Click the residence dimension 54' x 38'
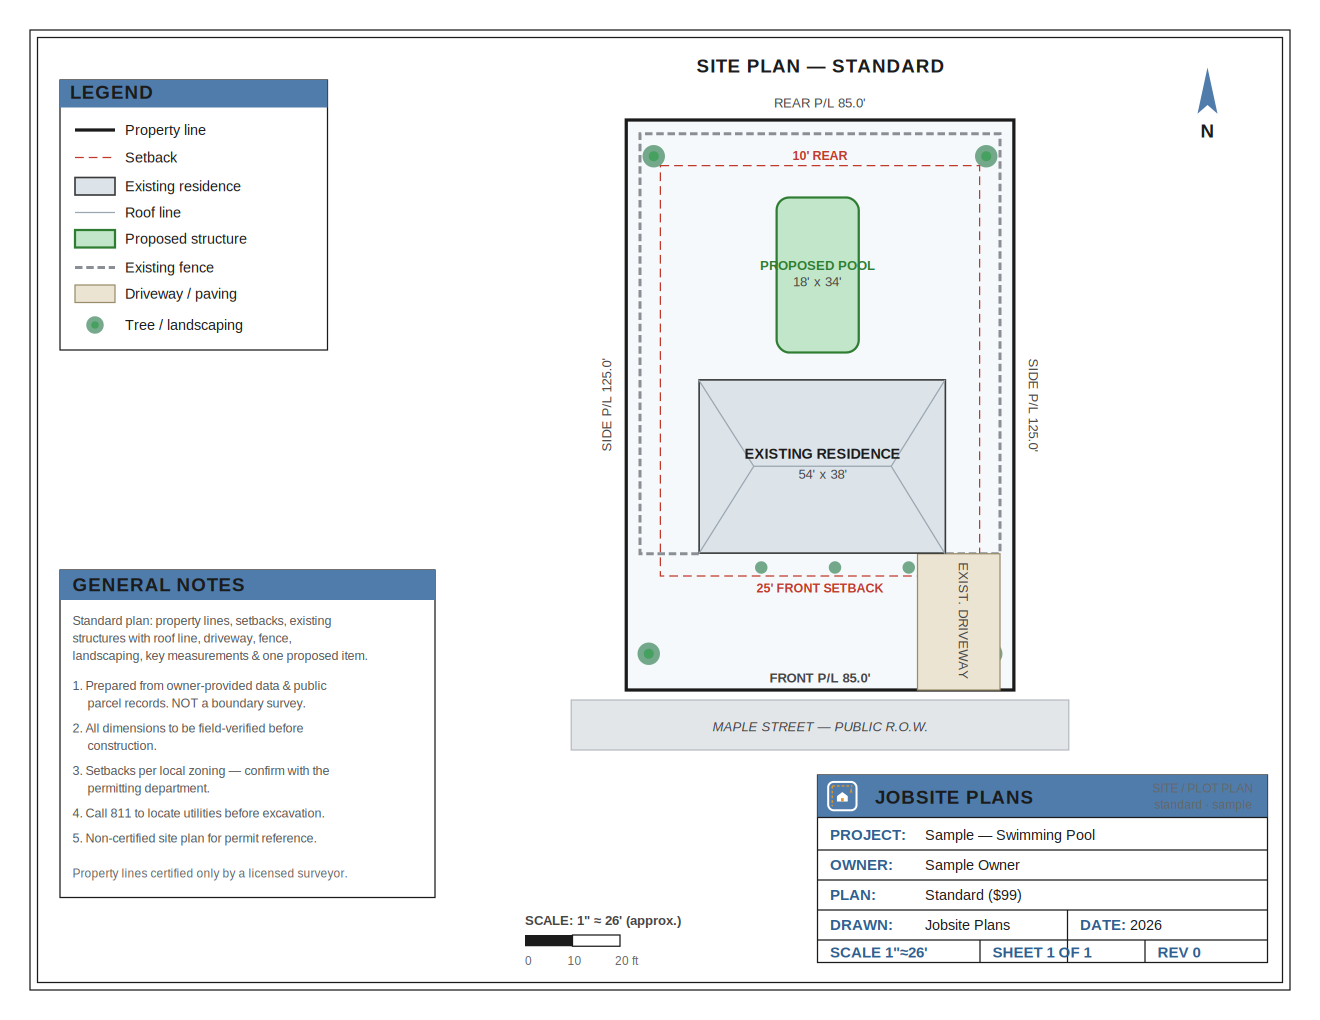Screen dimensions: 1320x1020 pos(822,475)
